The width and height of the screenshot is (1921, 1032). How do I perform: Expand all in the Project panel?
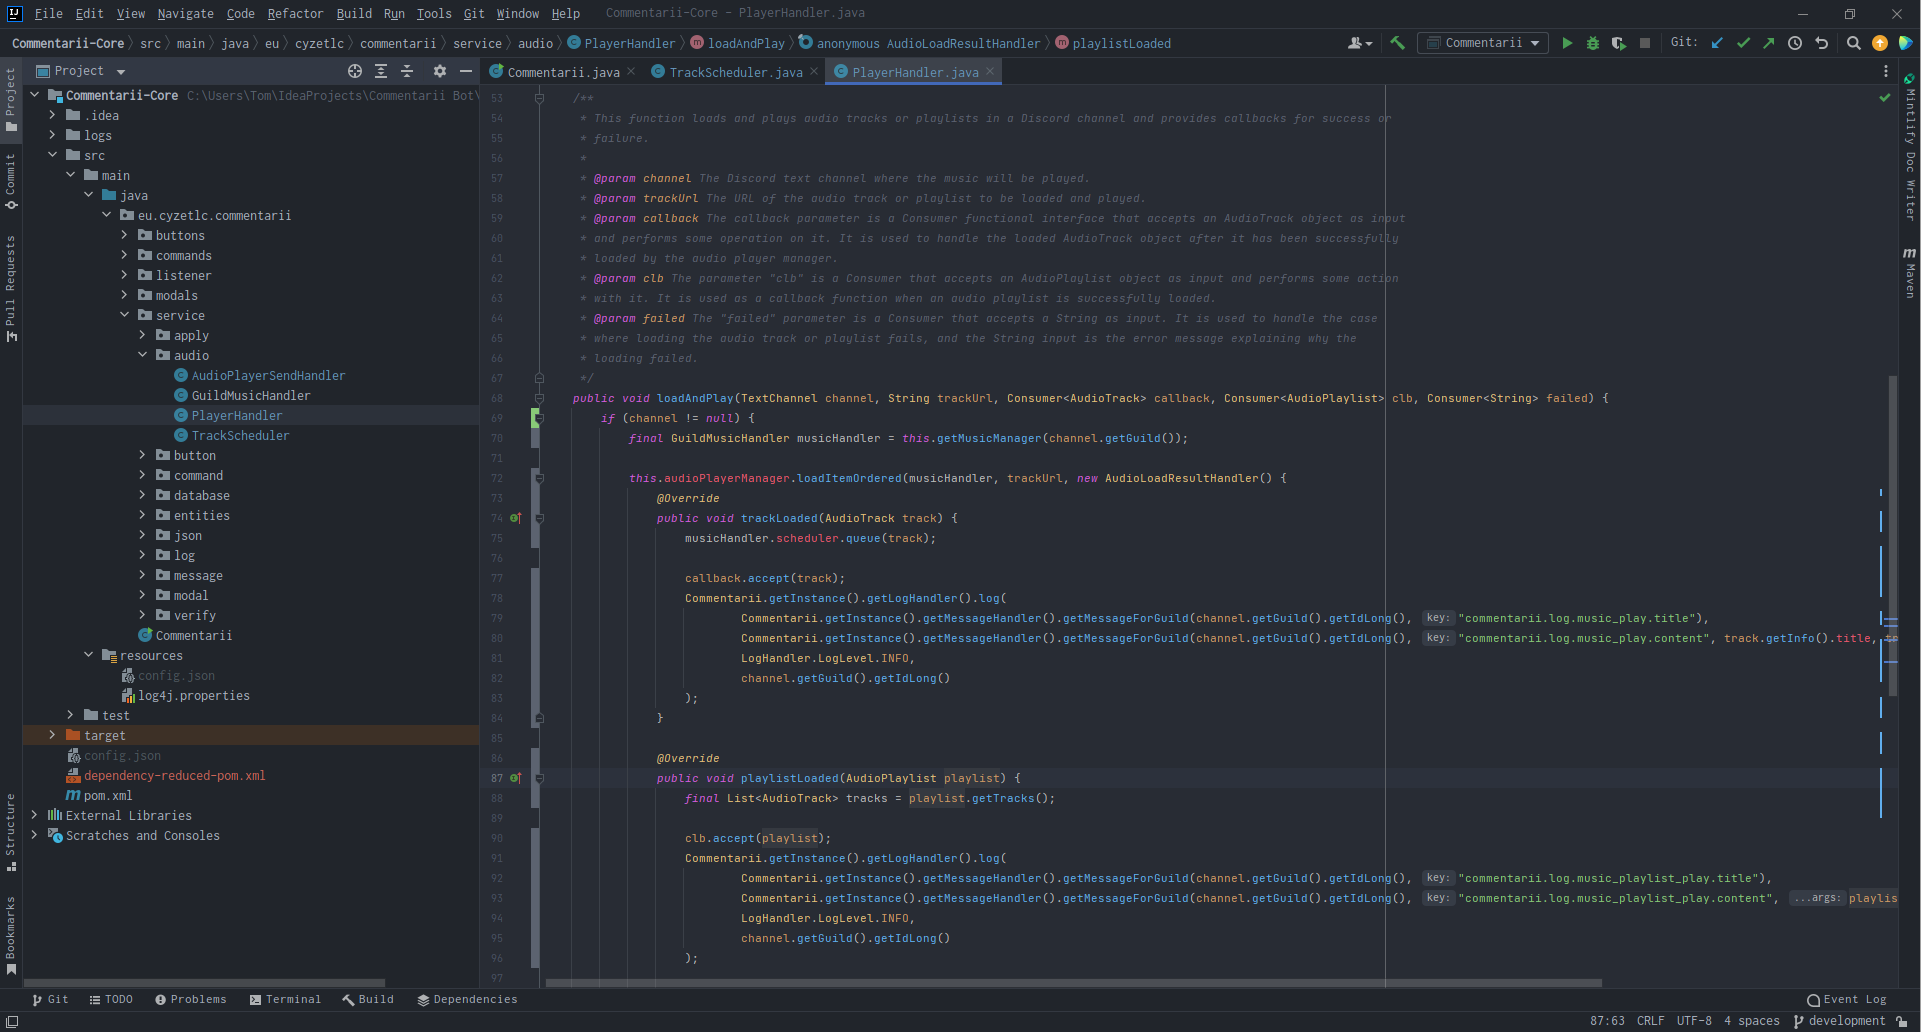pos(381,71)
